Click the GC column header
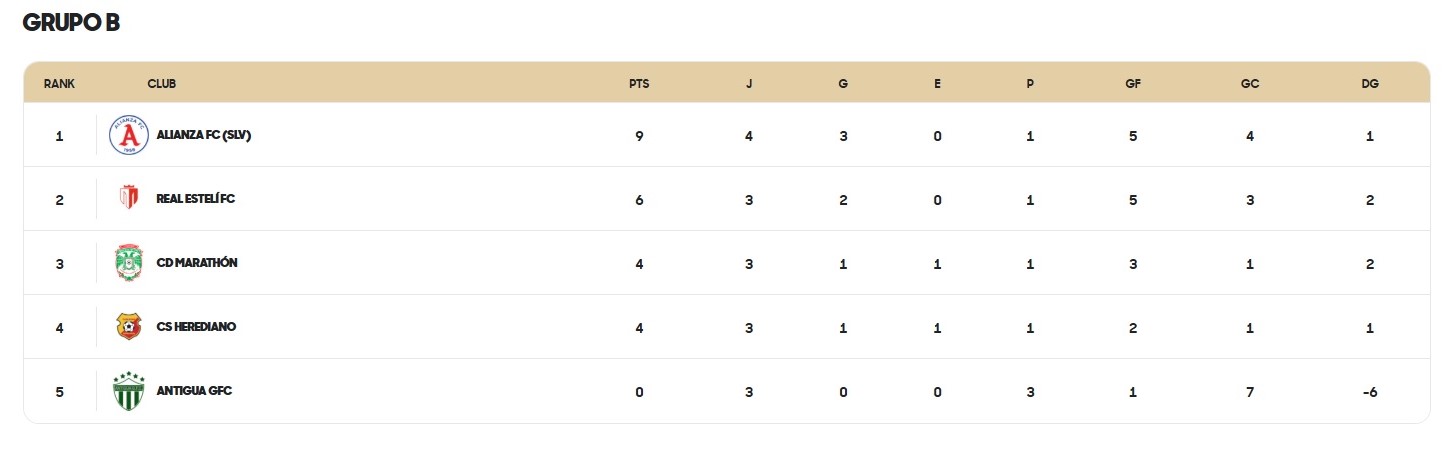Image resolution: width=1451 pixels, height=473 pixels. [1250, 84]
